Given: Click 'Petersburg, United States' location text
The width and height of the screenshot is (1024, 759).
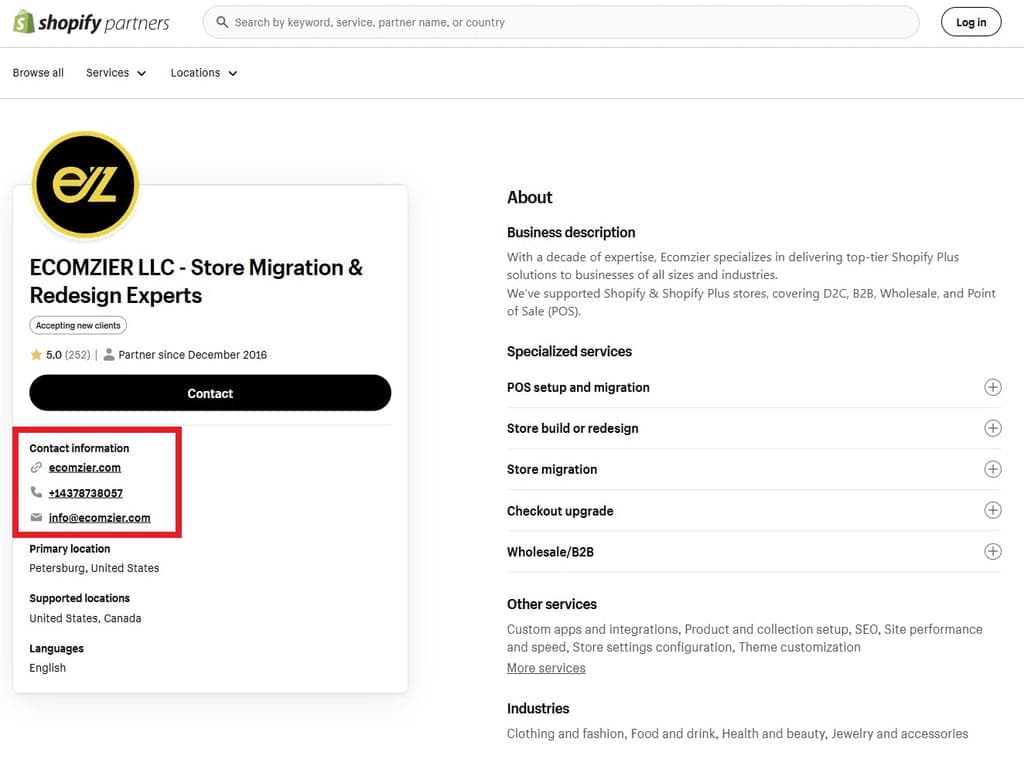Looking at the screenshot, I should 94,568.
